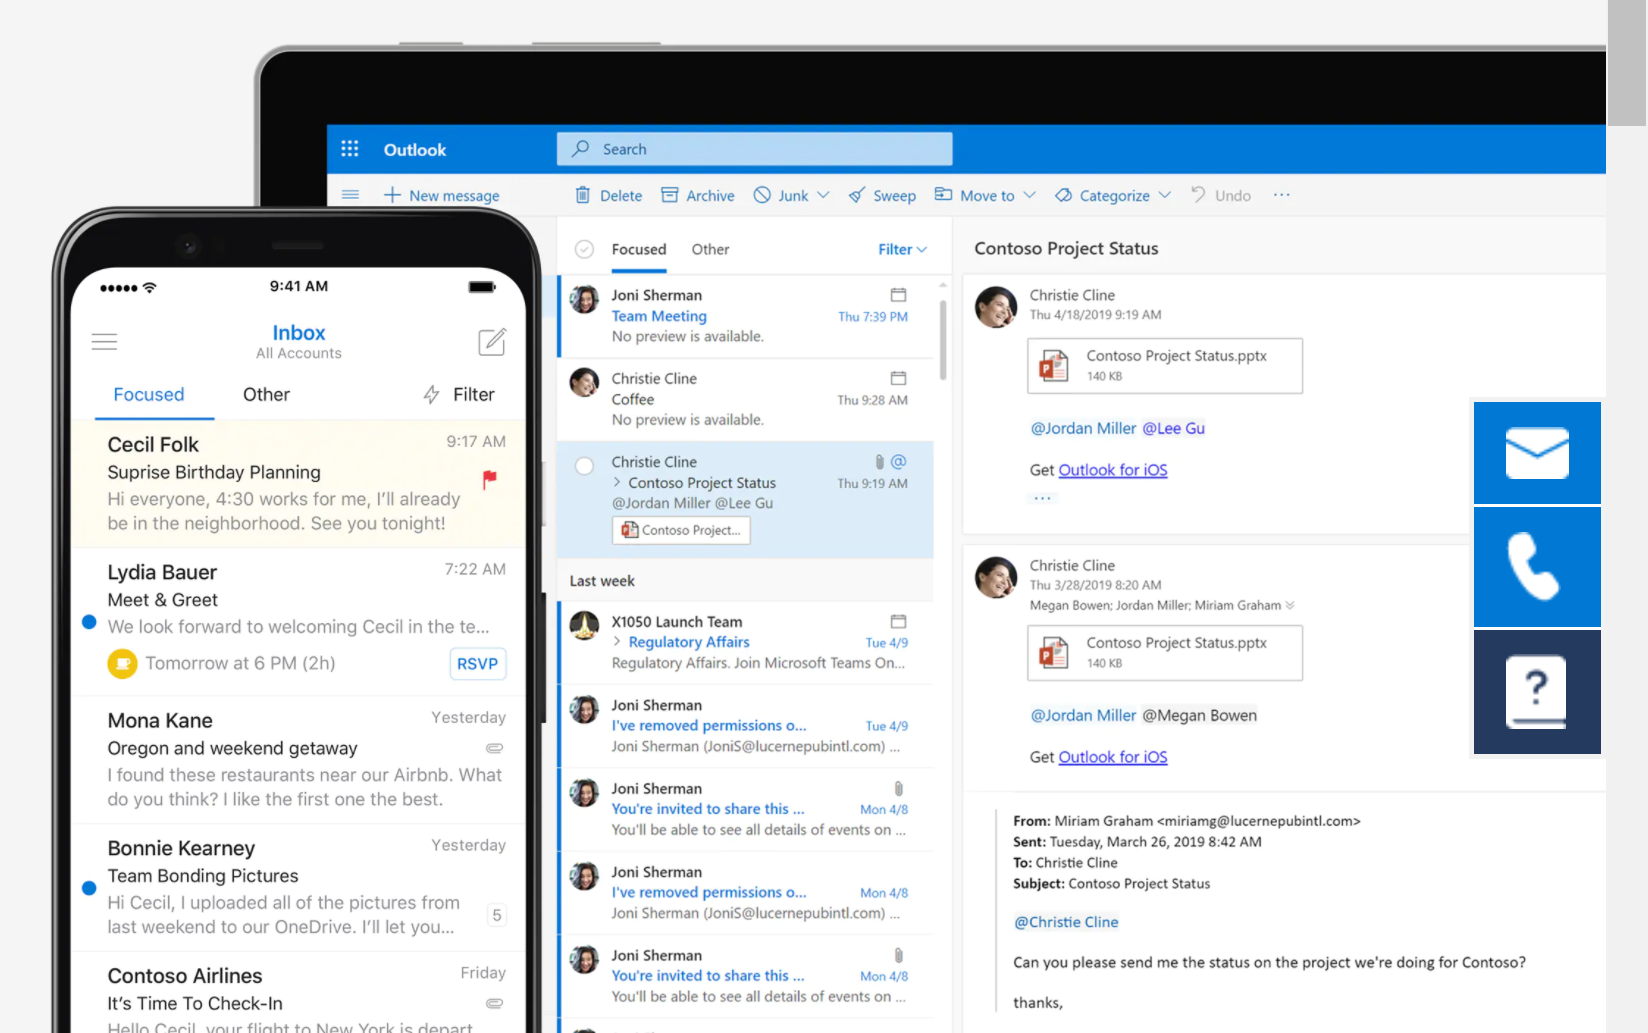
Task: Click the page scrollbar thumb at right edge
Action: point(1627,63)
